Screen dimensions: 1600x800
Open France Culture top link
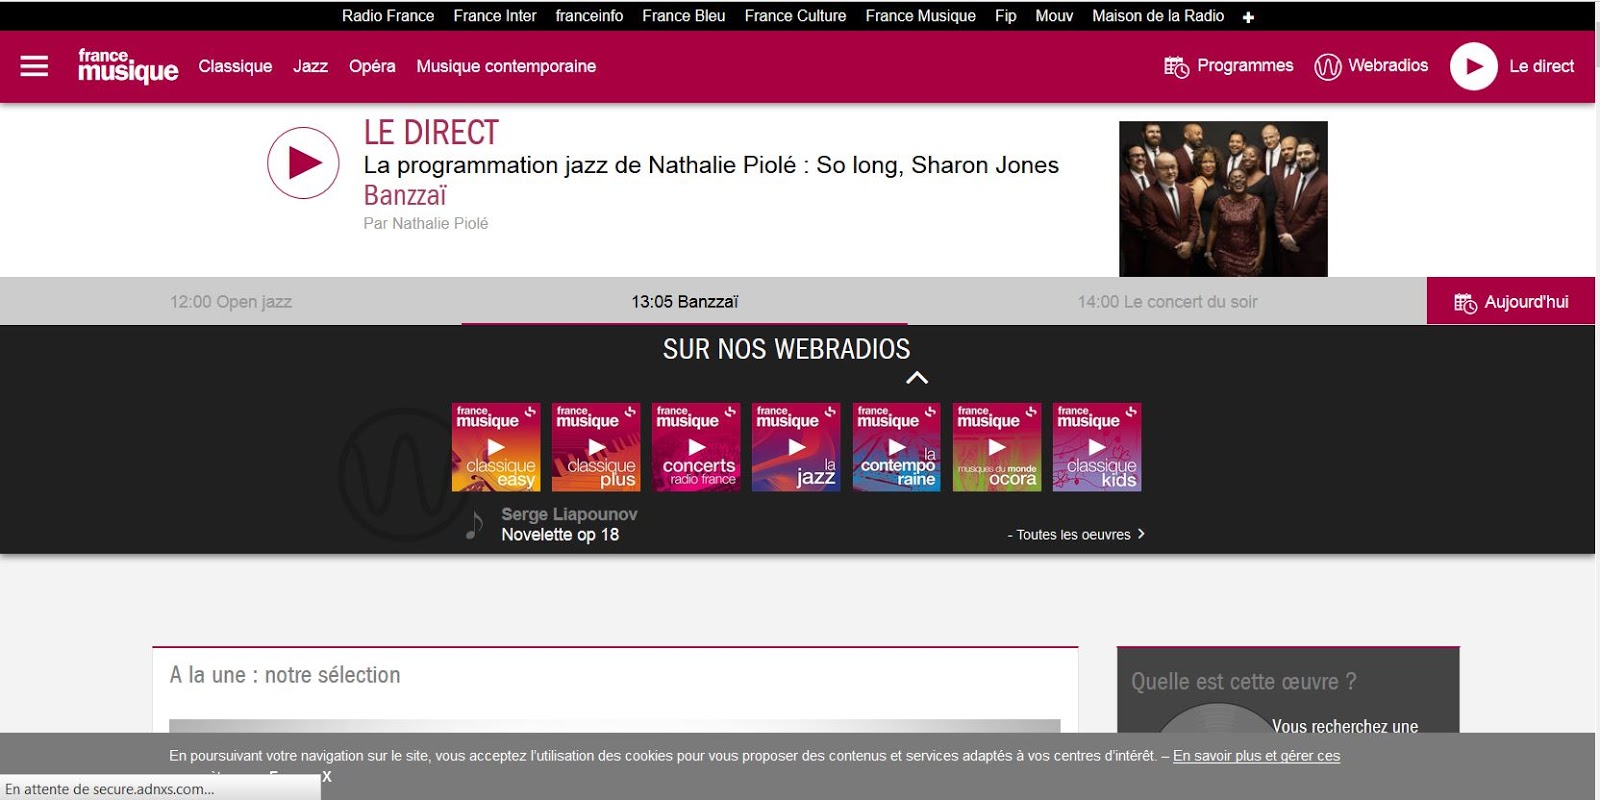[795, 16]
